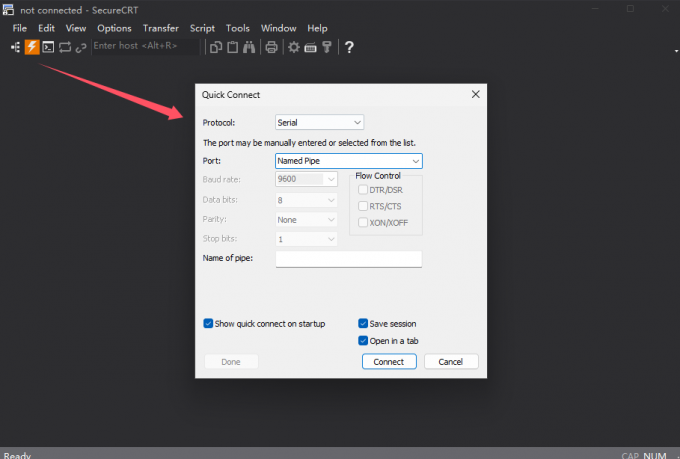This screenshot has height=459, width=680.
Task: Open the Data bits dropdown
Action: click(306, 200)
